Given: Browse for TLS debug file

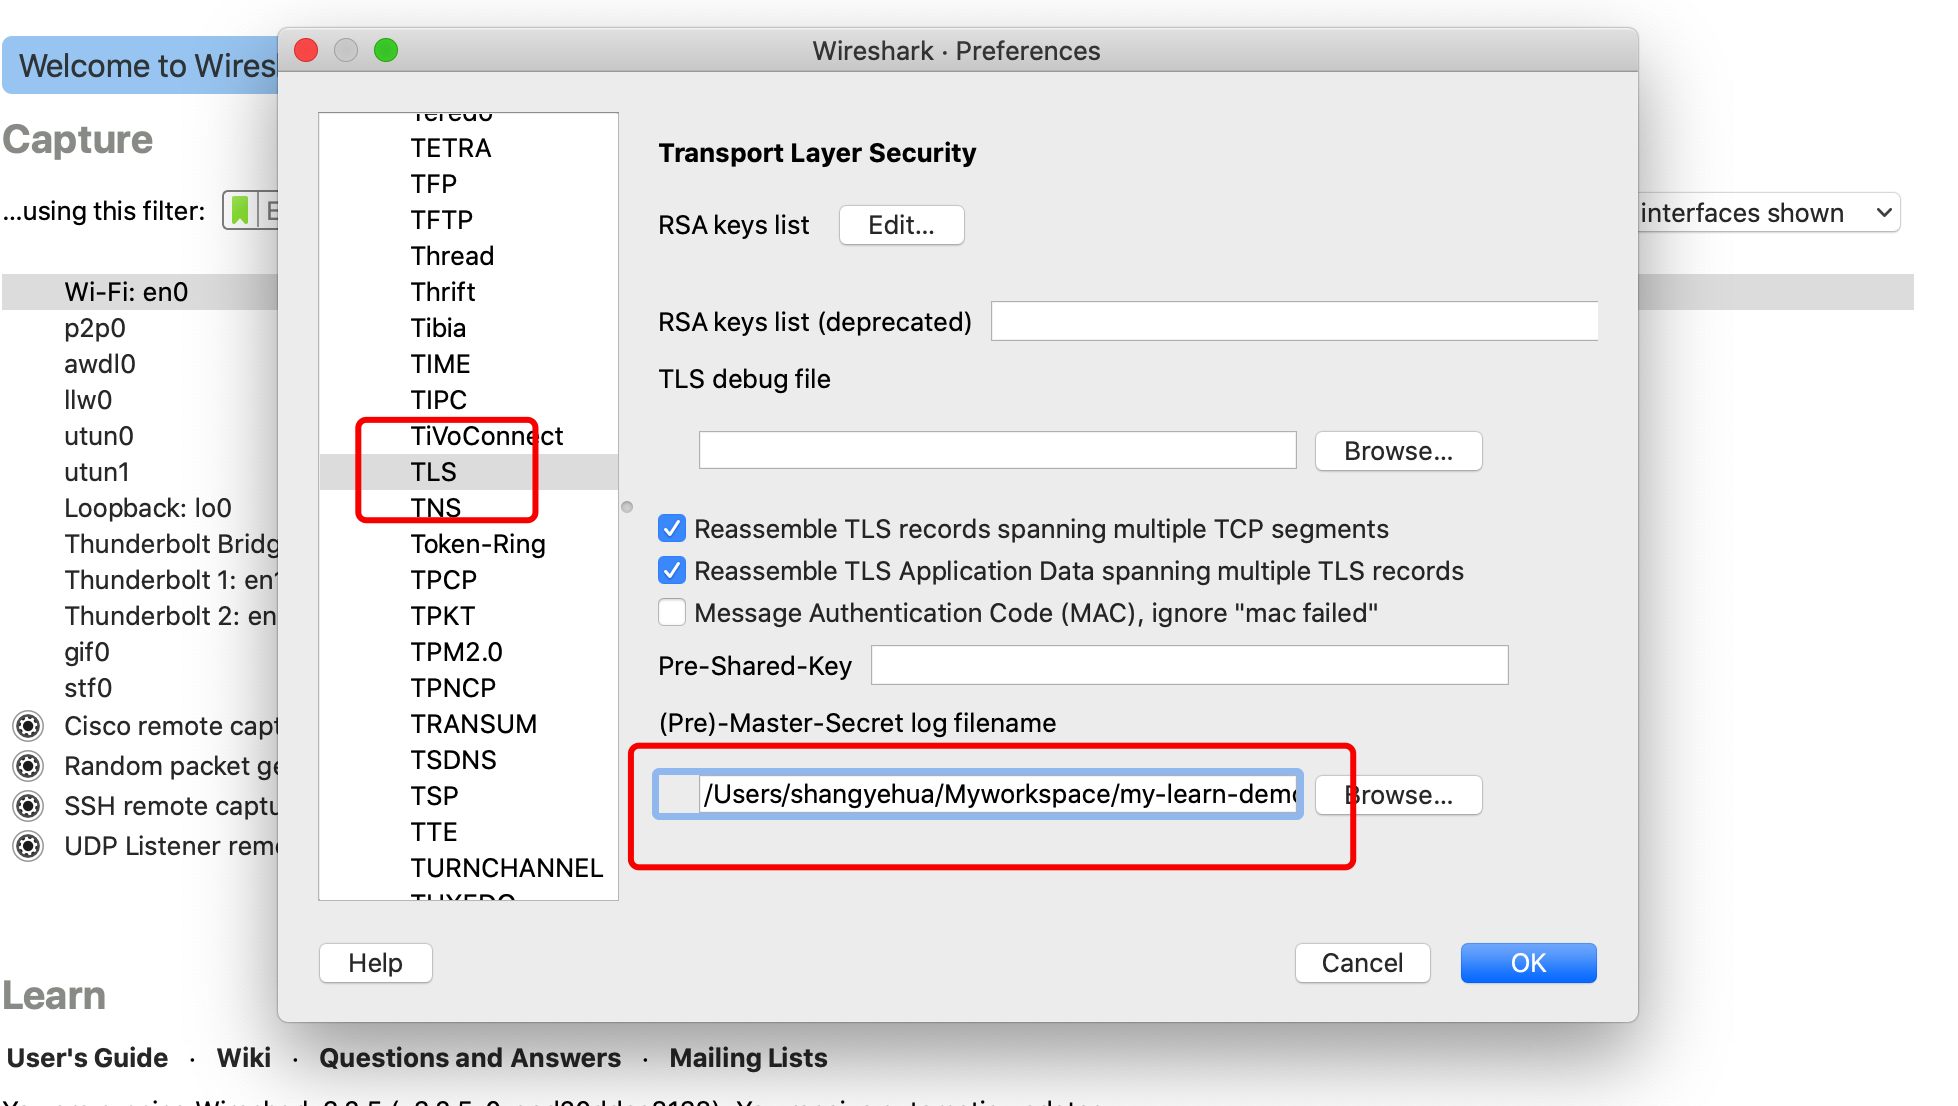Looking at the screenshot, I should pos(1395,451).
